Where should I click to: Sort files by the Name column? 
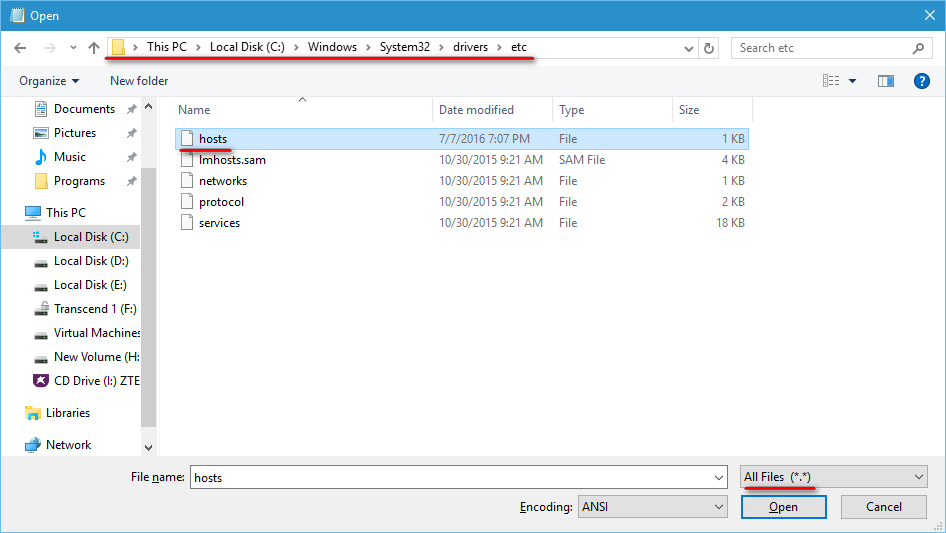coord(303,110)
